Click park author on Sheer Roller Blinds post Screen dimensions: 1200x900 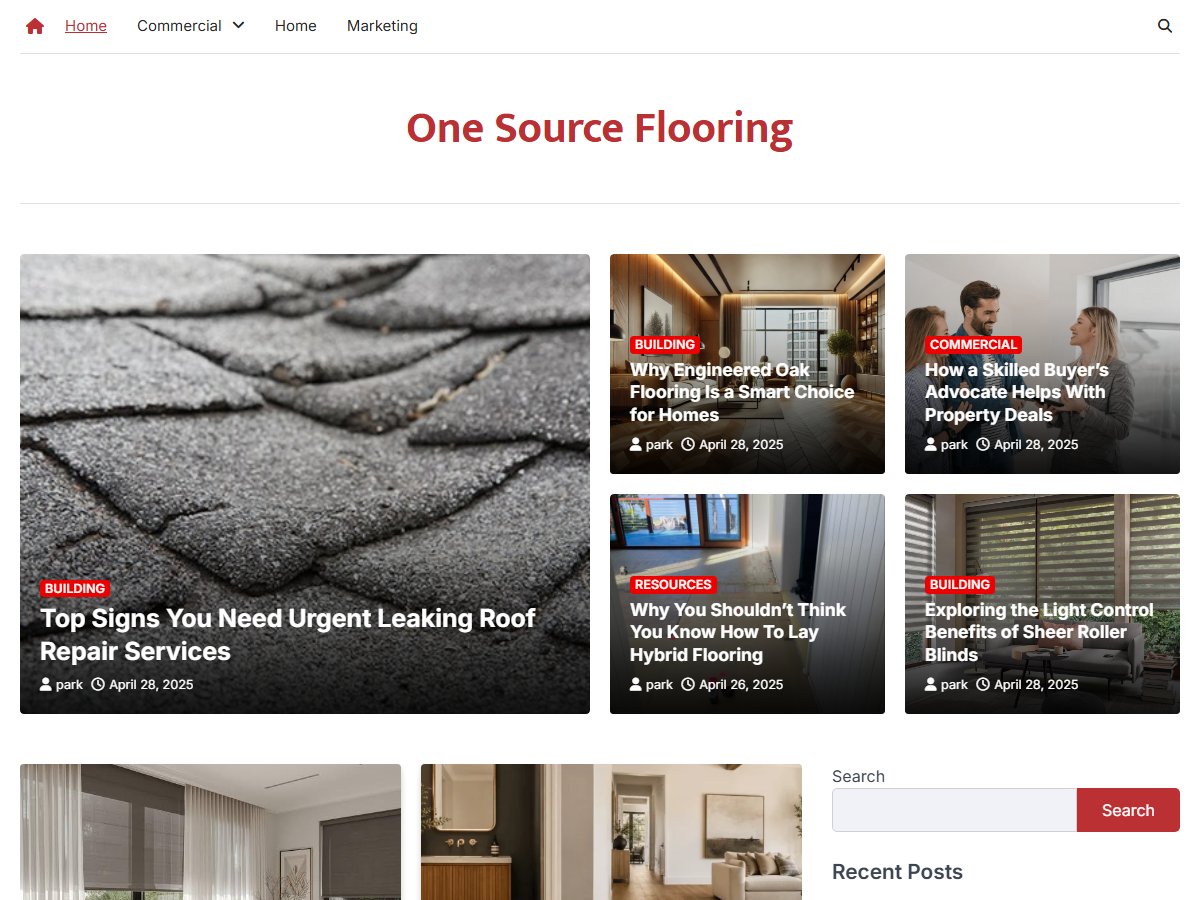tap(954, 685)
